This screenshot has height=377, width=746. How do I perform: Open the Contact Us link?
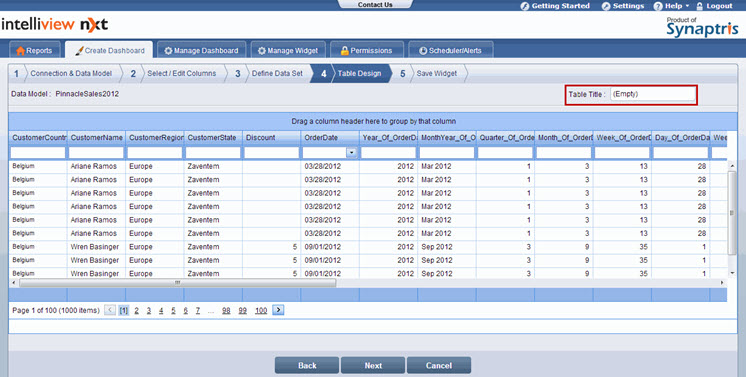(375, 4)
